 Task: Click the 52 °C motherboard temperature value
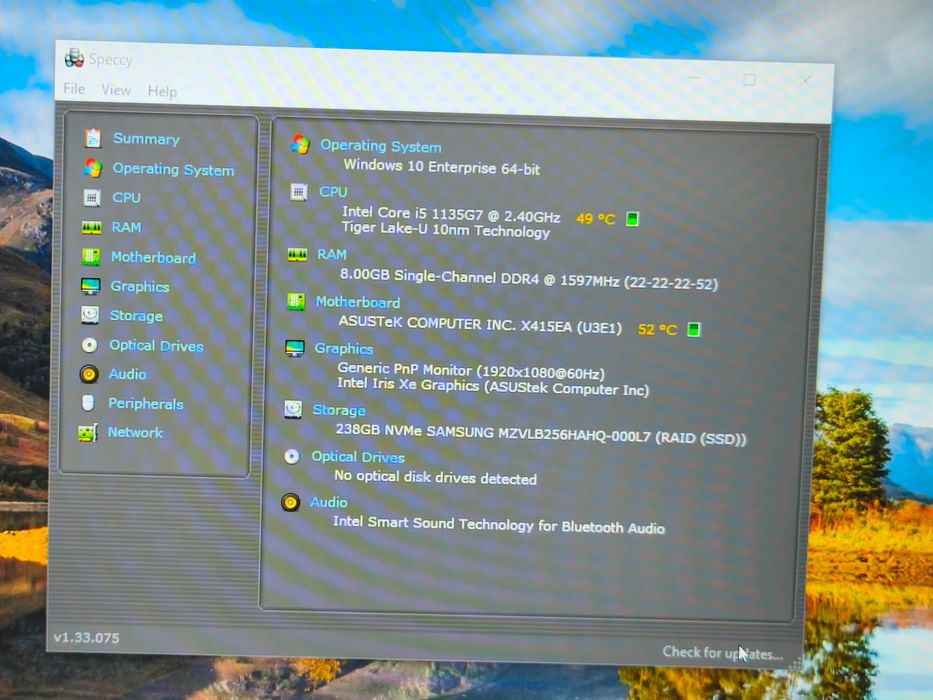tap(658, 329)
